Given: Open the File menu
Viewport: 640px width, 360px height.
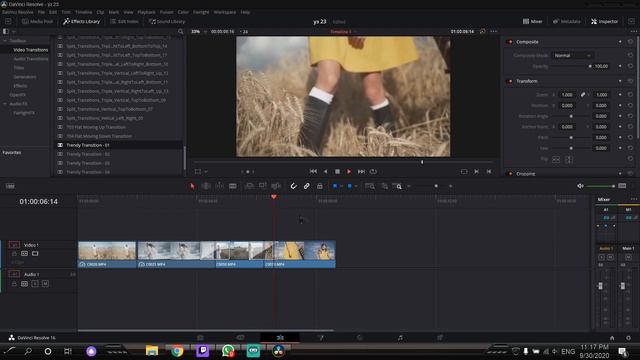Looking at the screenshot, I should click(x=41, y=12).
